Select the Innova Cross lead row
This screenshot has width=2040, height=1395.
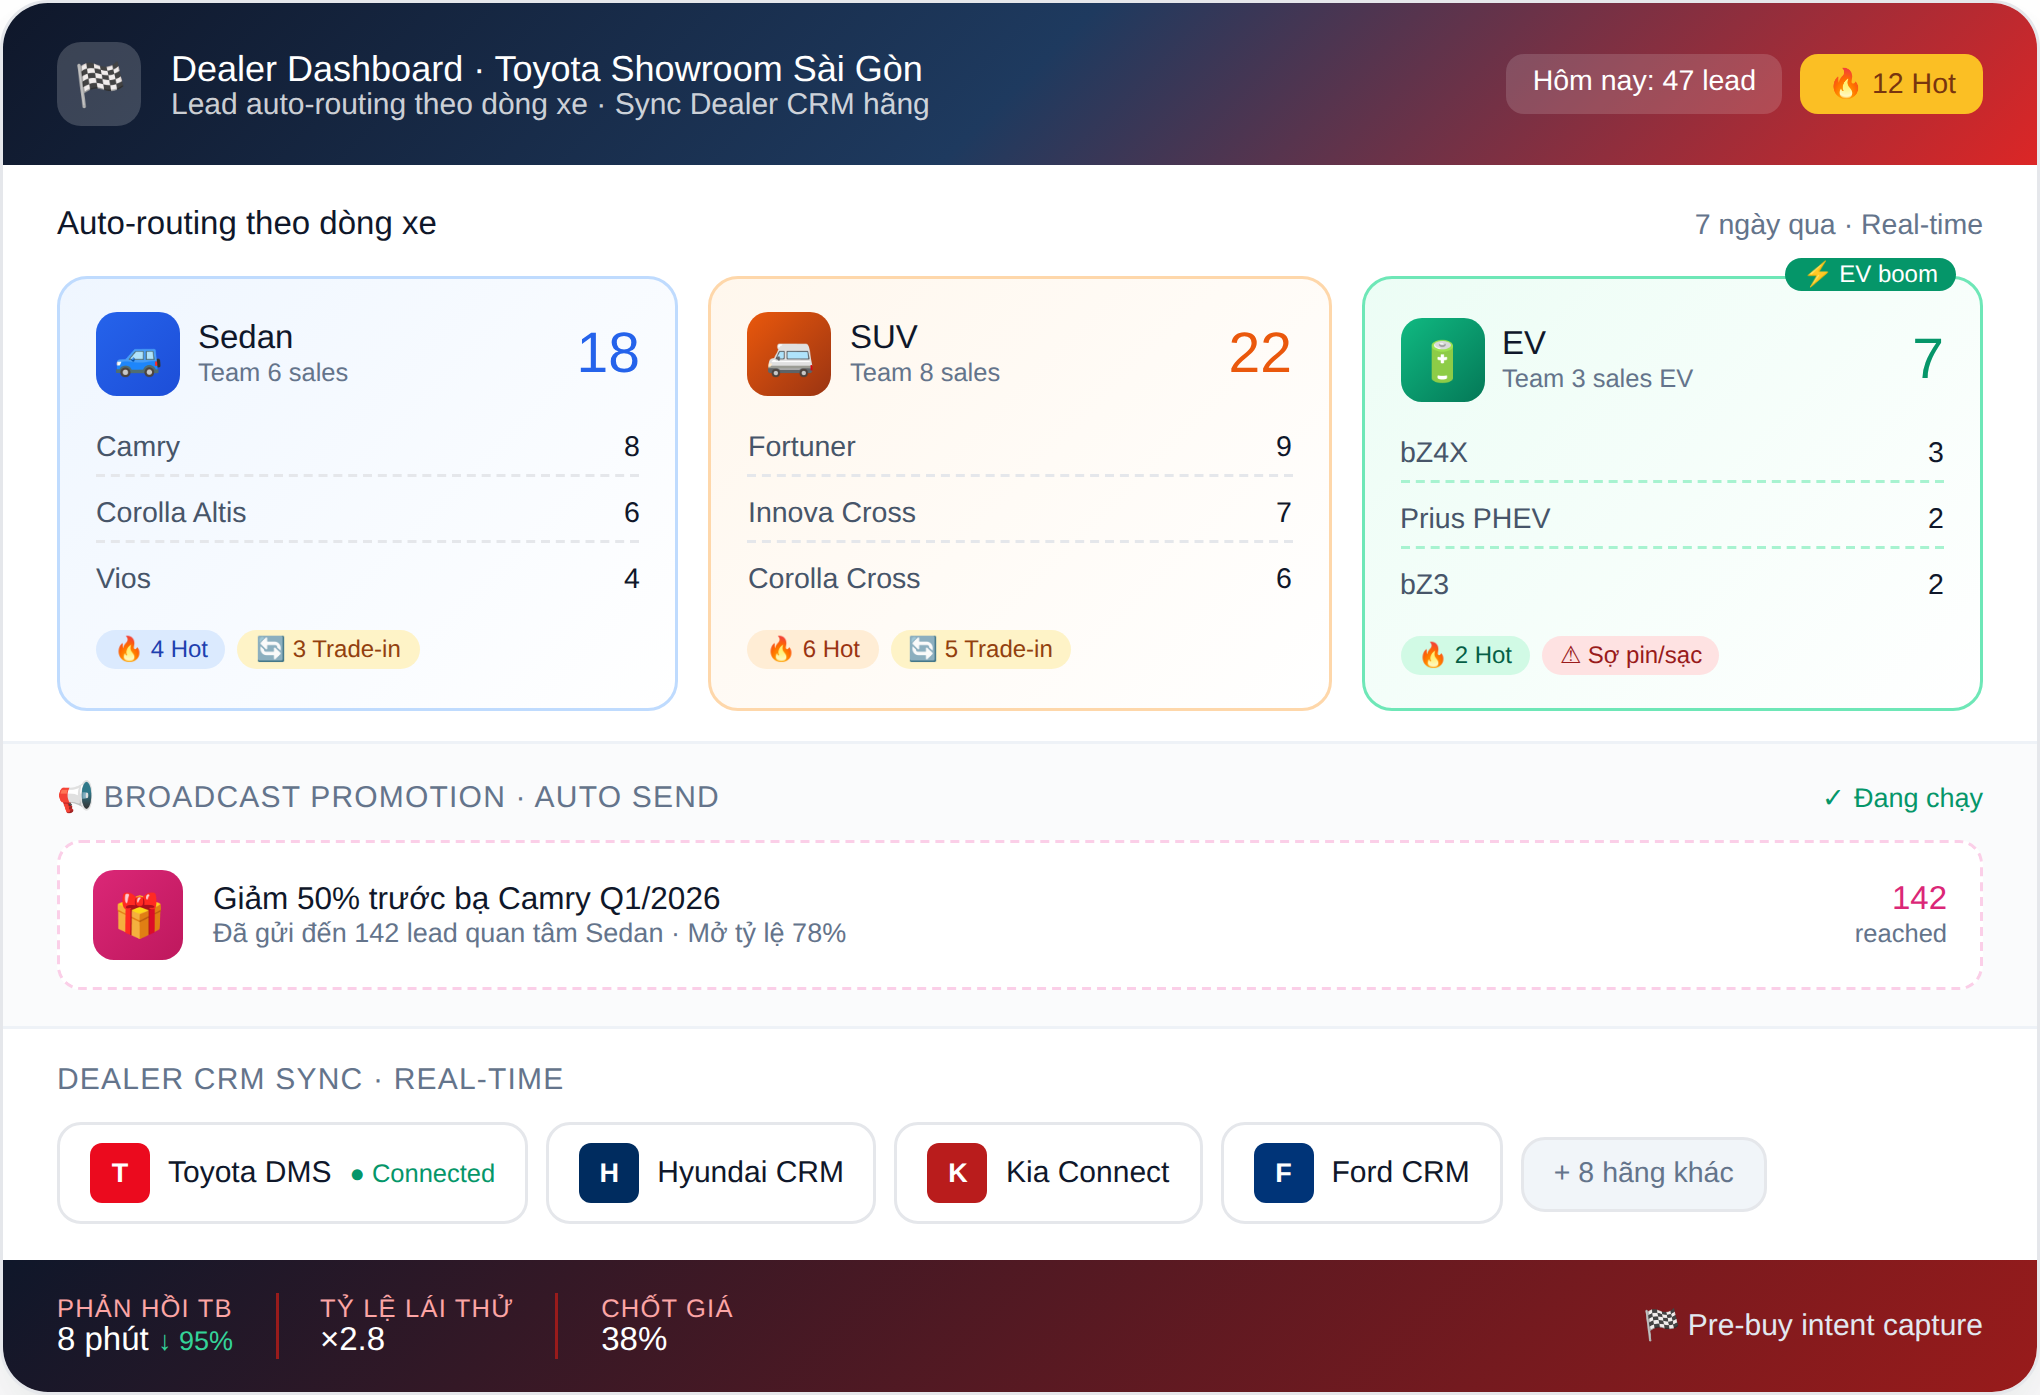(x=1020, y=512)
